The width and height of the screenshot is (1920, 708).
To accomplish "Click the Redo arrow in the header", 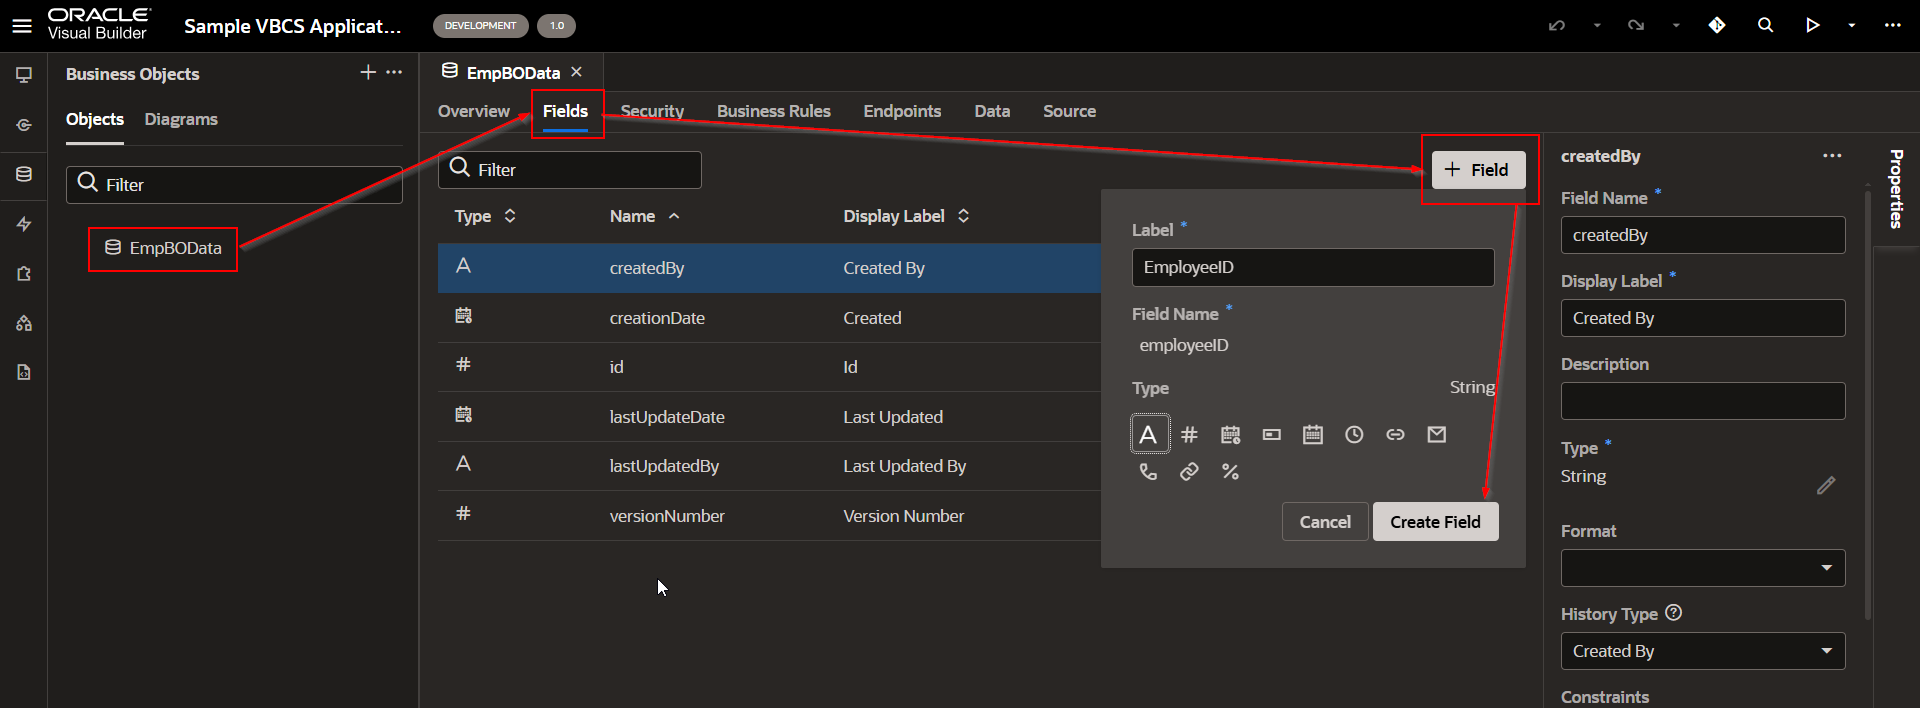I will (x=1636, y=25).
